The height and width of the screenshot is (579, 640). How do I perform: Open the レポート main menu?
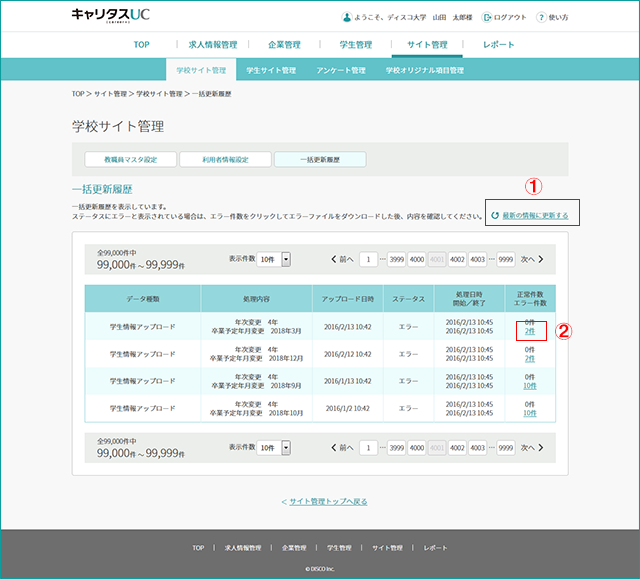(x=498, y=44)
